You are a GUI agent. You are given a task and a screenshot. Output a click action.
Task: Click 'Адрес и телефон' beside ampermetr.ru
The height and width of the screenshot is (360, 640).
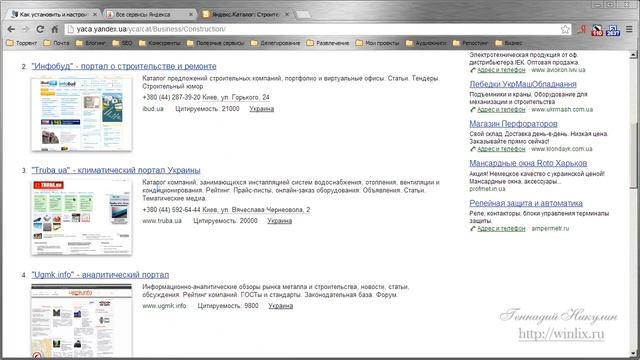point(501,229)
